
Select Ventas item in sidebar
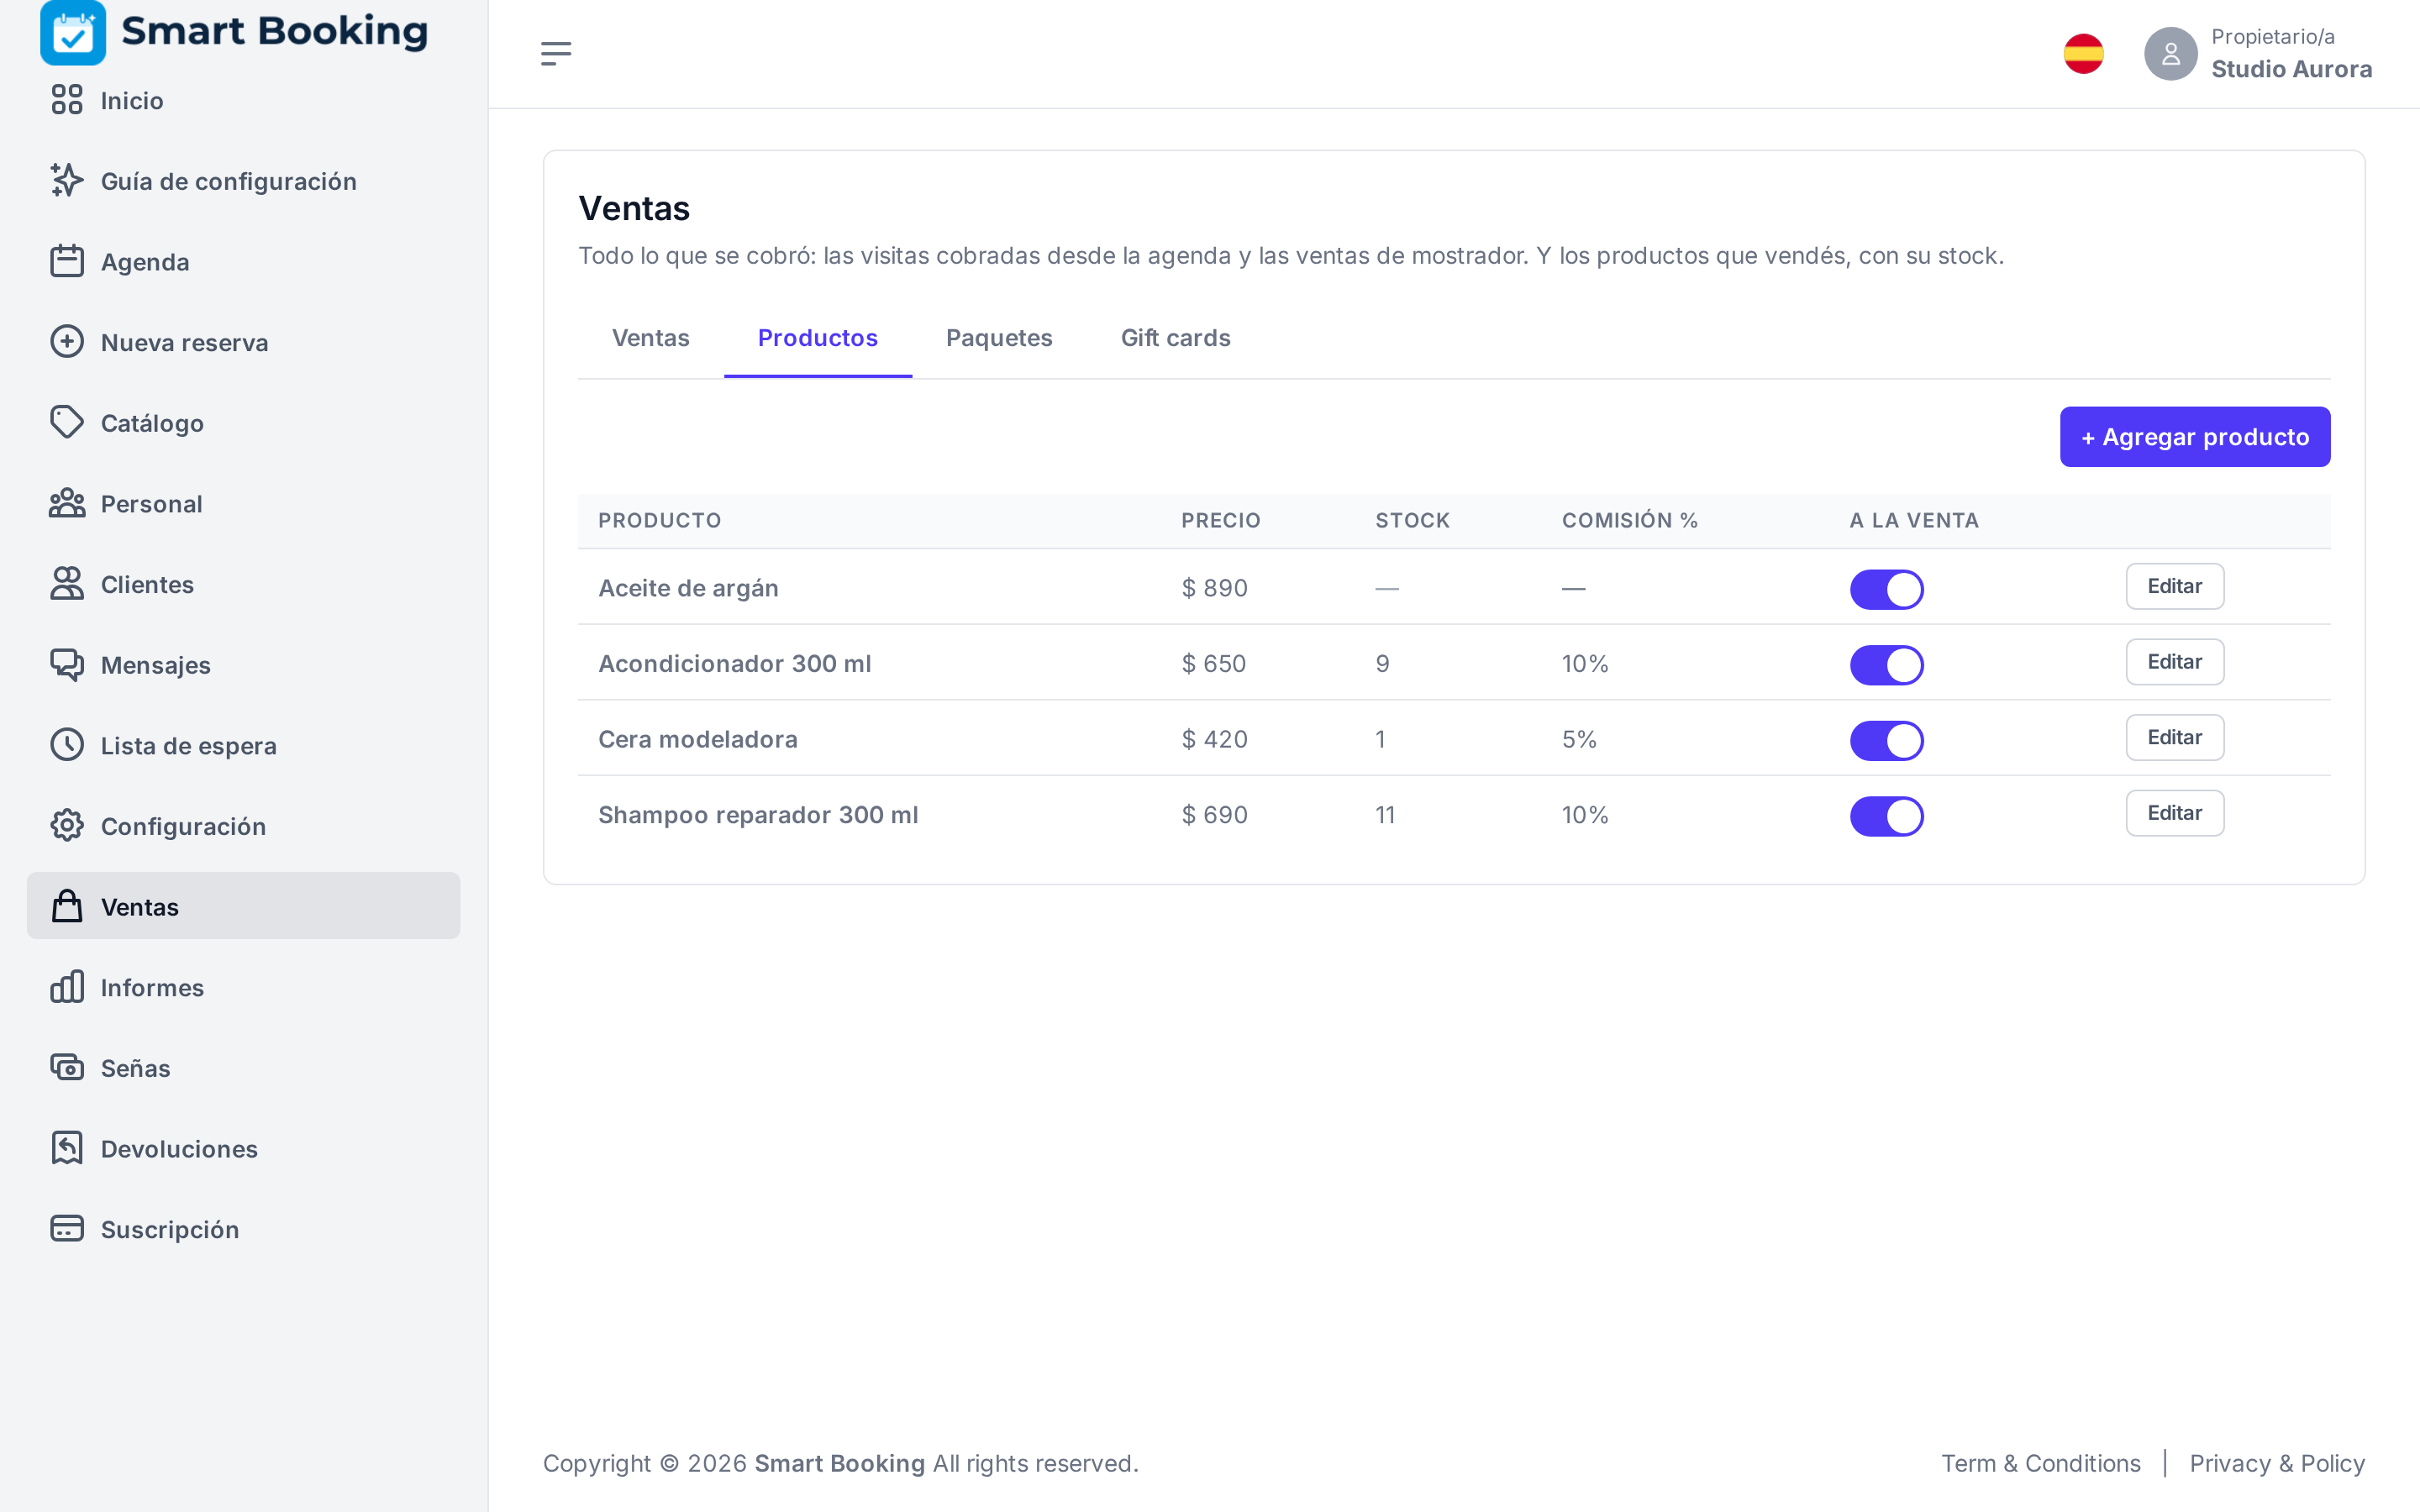click(x=243, y=906)
